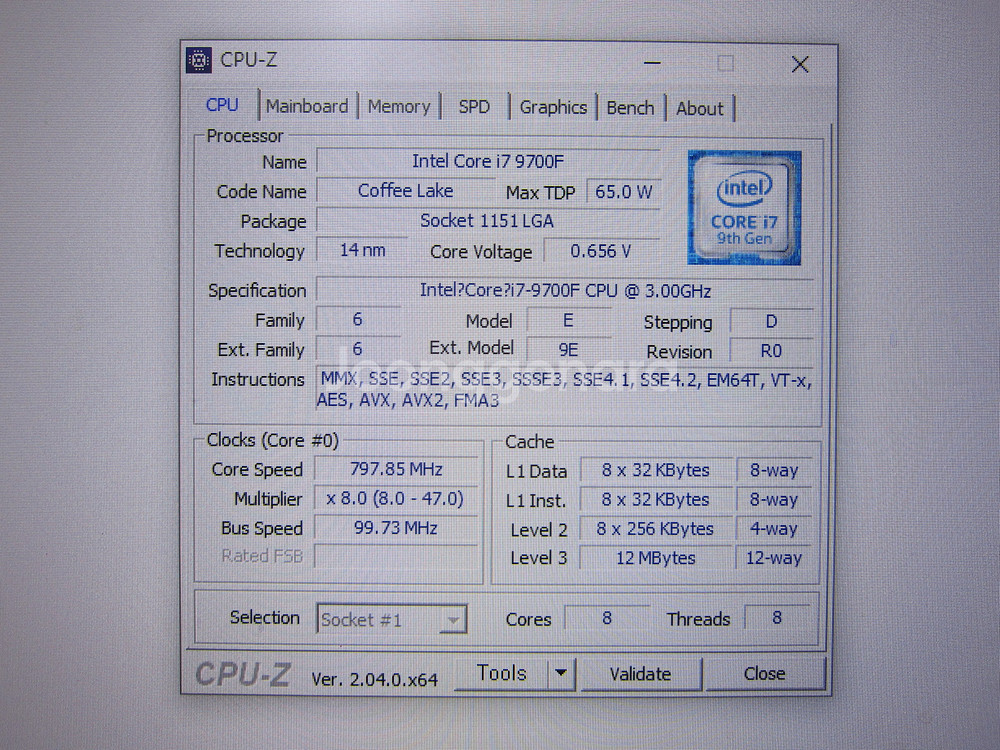Viewport: 1000px width, 750px height.
Task: Click the Core Voltage value 0.656 V
Action: [x=601, y=251]
